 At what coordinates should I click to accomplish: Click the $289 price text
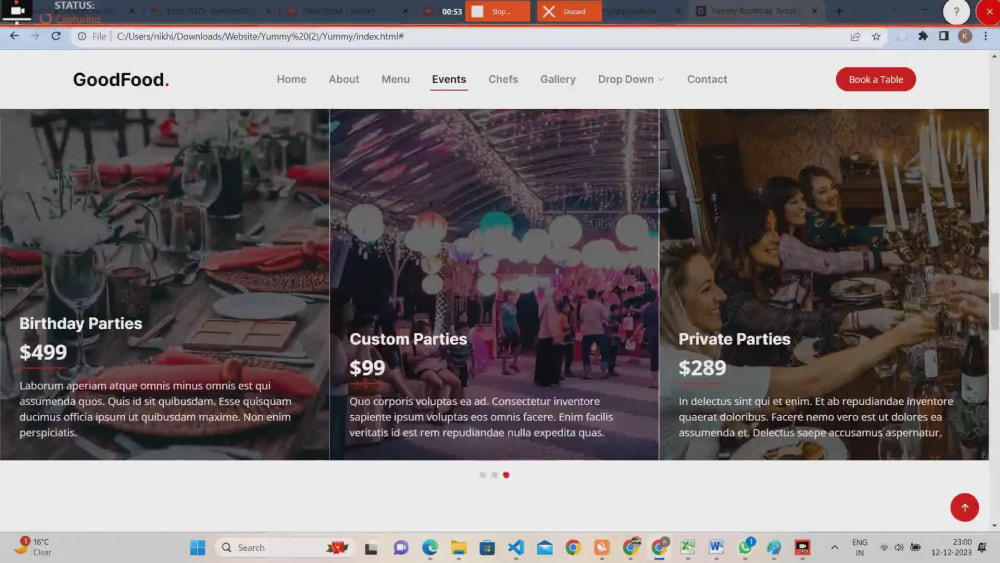point(702,368)
